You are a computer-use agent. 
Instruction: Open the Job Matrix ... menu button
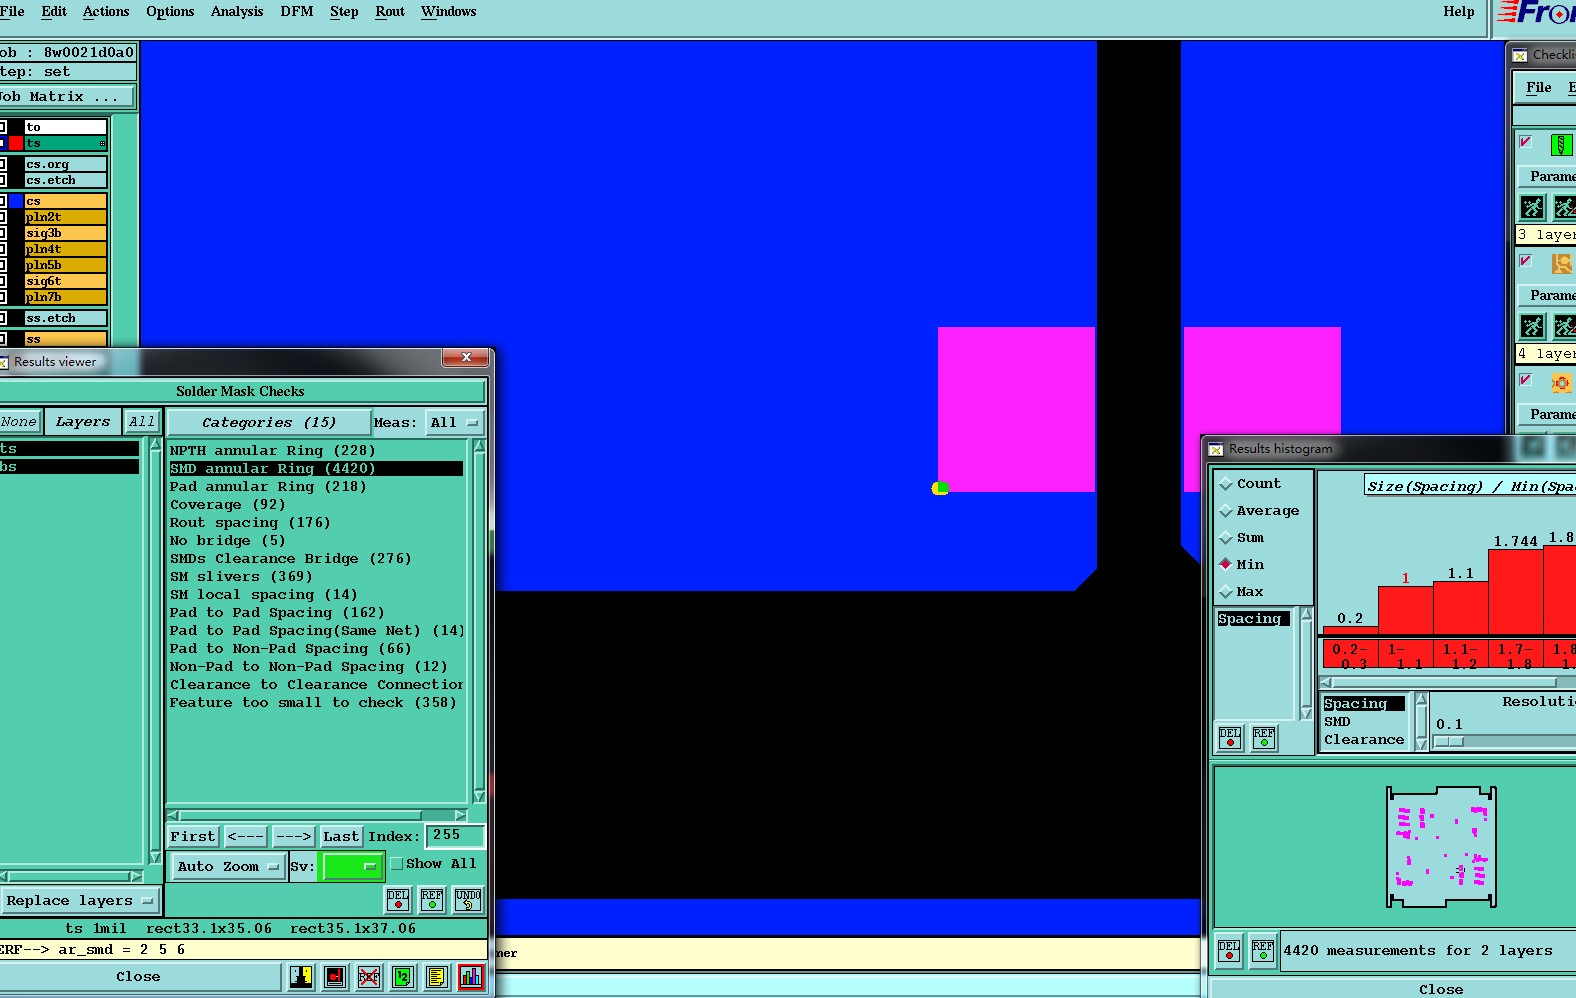pyautogui.click(x=67, y=97)
